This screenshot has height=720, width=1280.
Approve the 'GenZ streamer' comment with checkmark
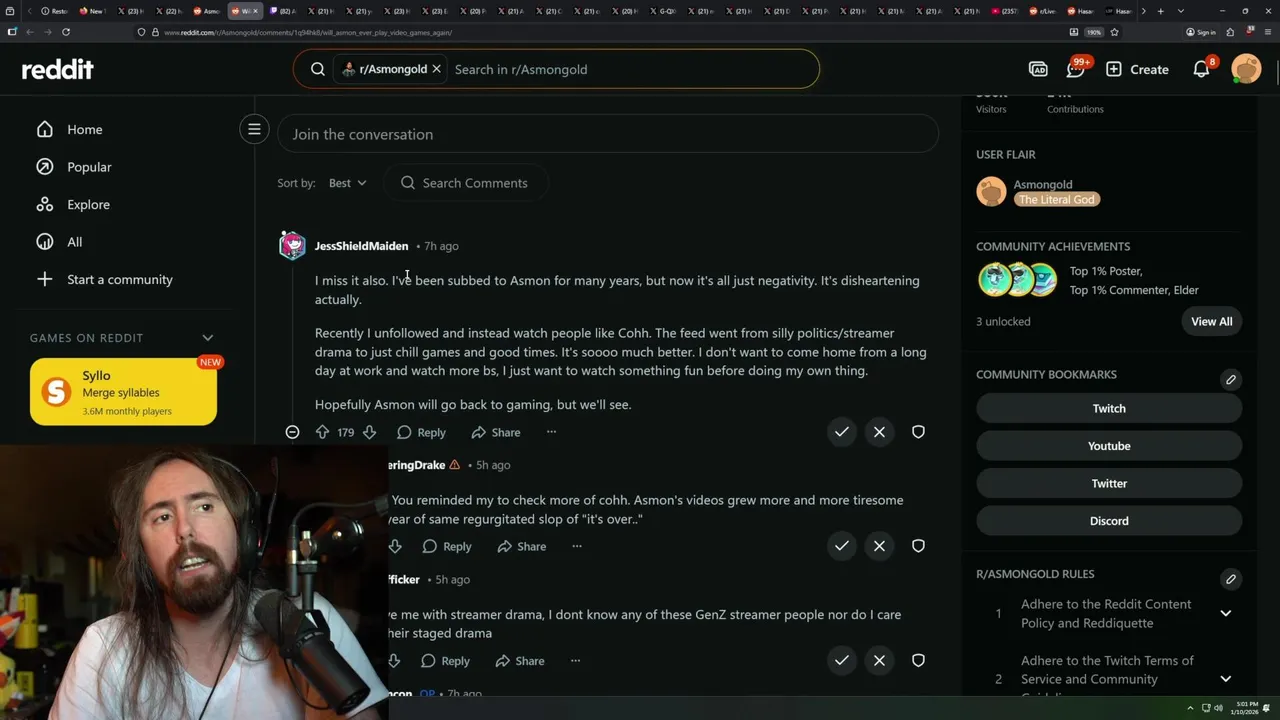[841, 660]
